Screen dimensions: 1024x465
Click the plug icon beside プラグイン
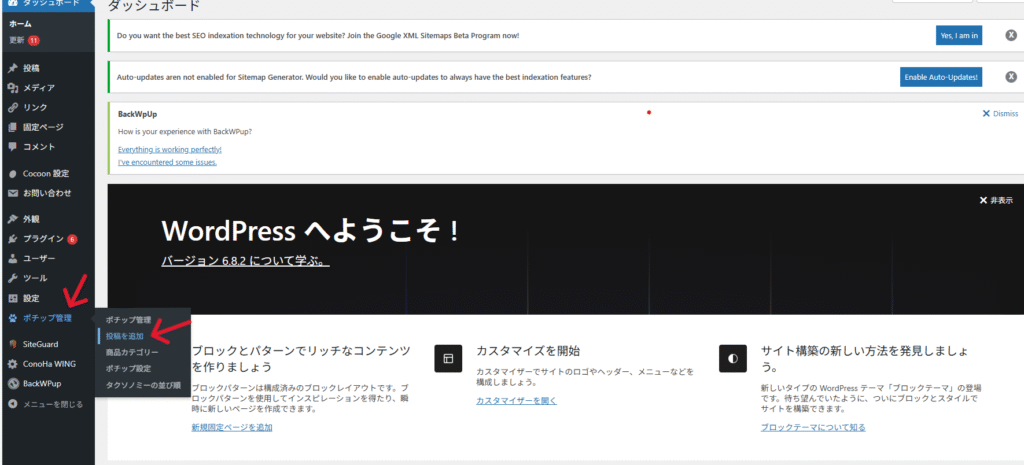[x=12, y=239]
